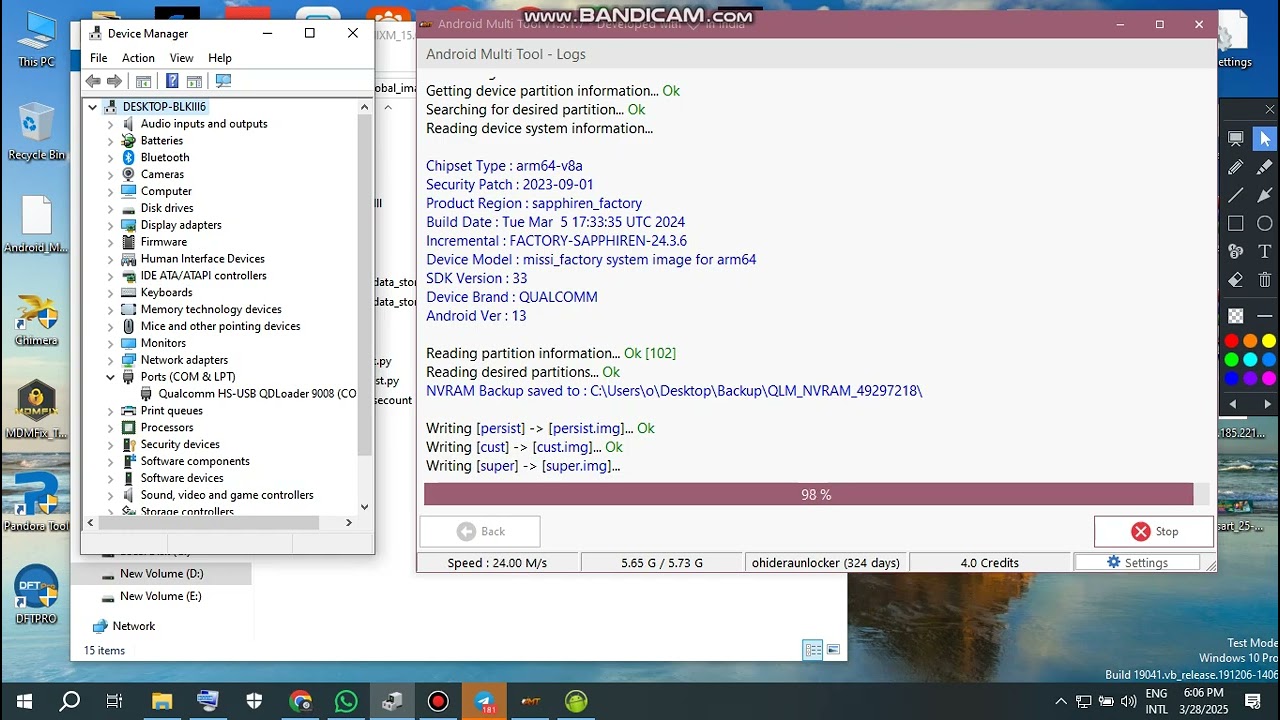The height and width of the screenshot is (720, 1280).
Task: Click scan for hardware changes icon
Action: coord(223,81)
